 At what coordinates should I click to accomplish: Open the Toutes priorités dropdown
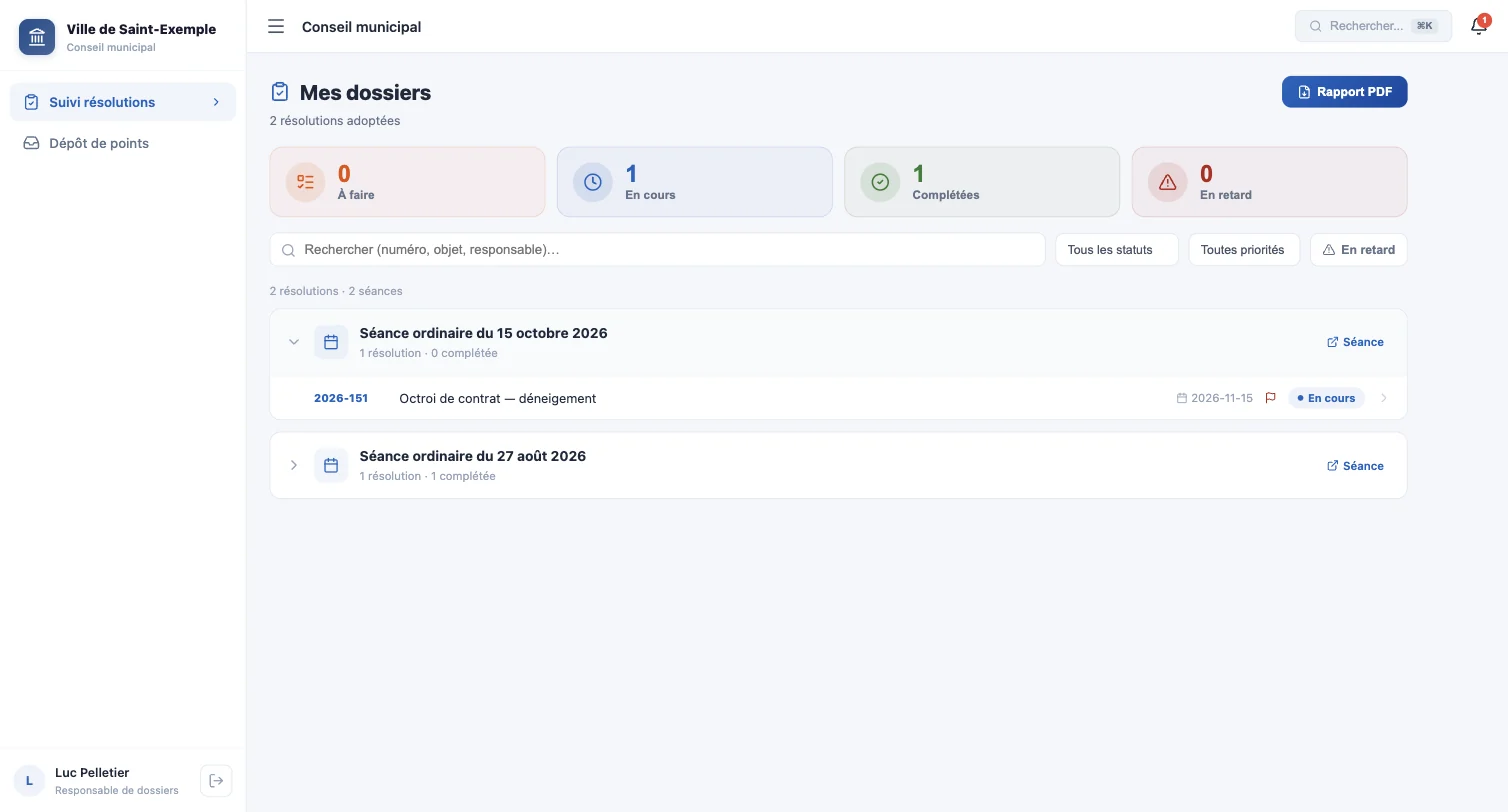(x=1243, y=250)
